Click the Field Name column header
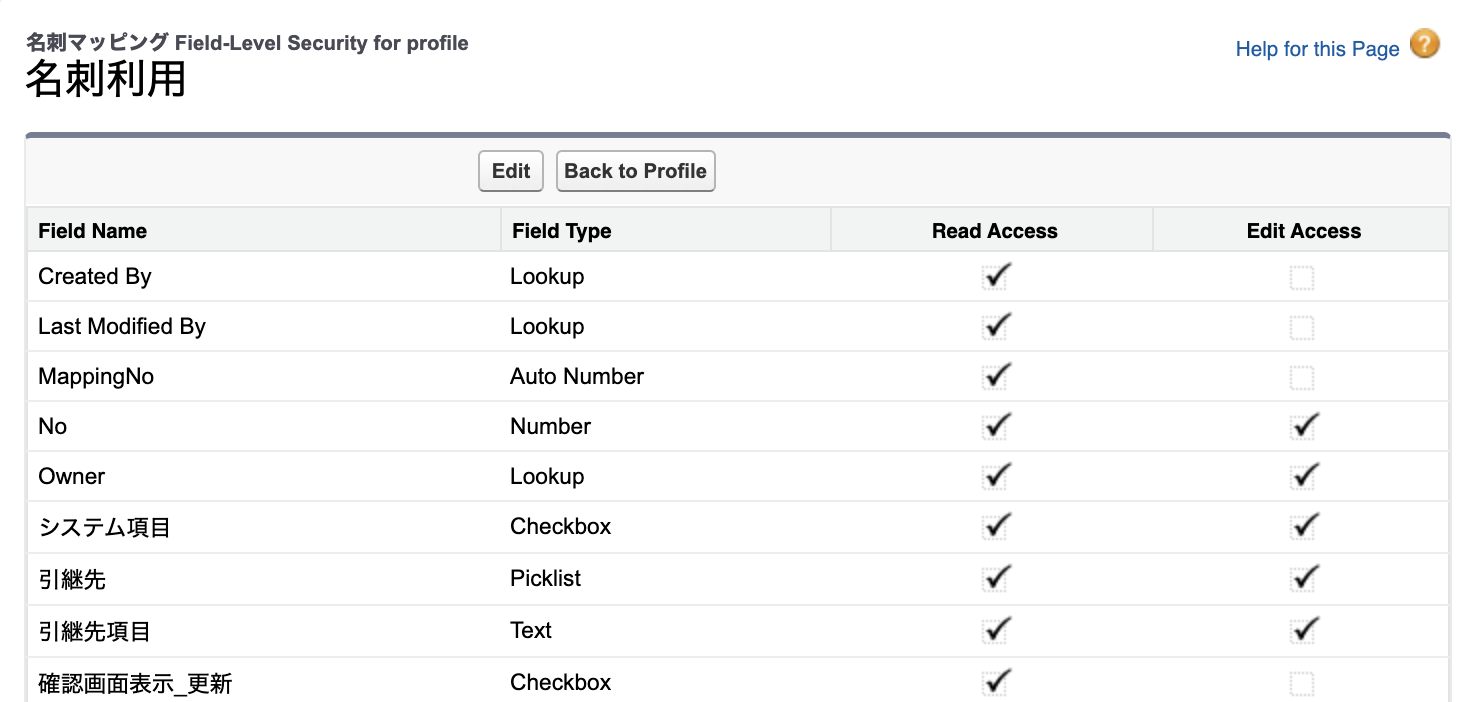 [x=92, y=231]
